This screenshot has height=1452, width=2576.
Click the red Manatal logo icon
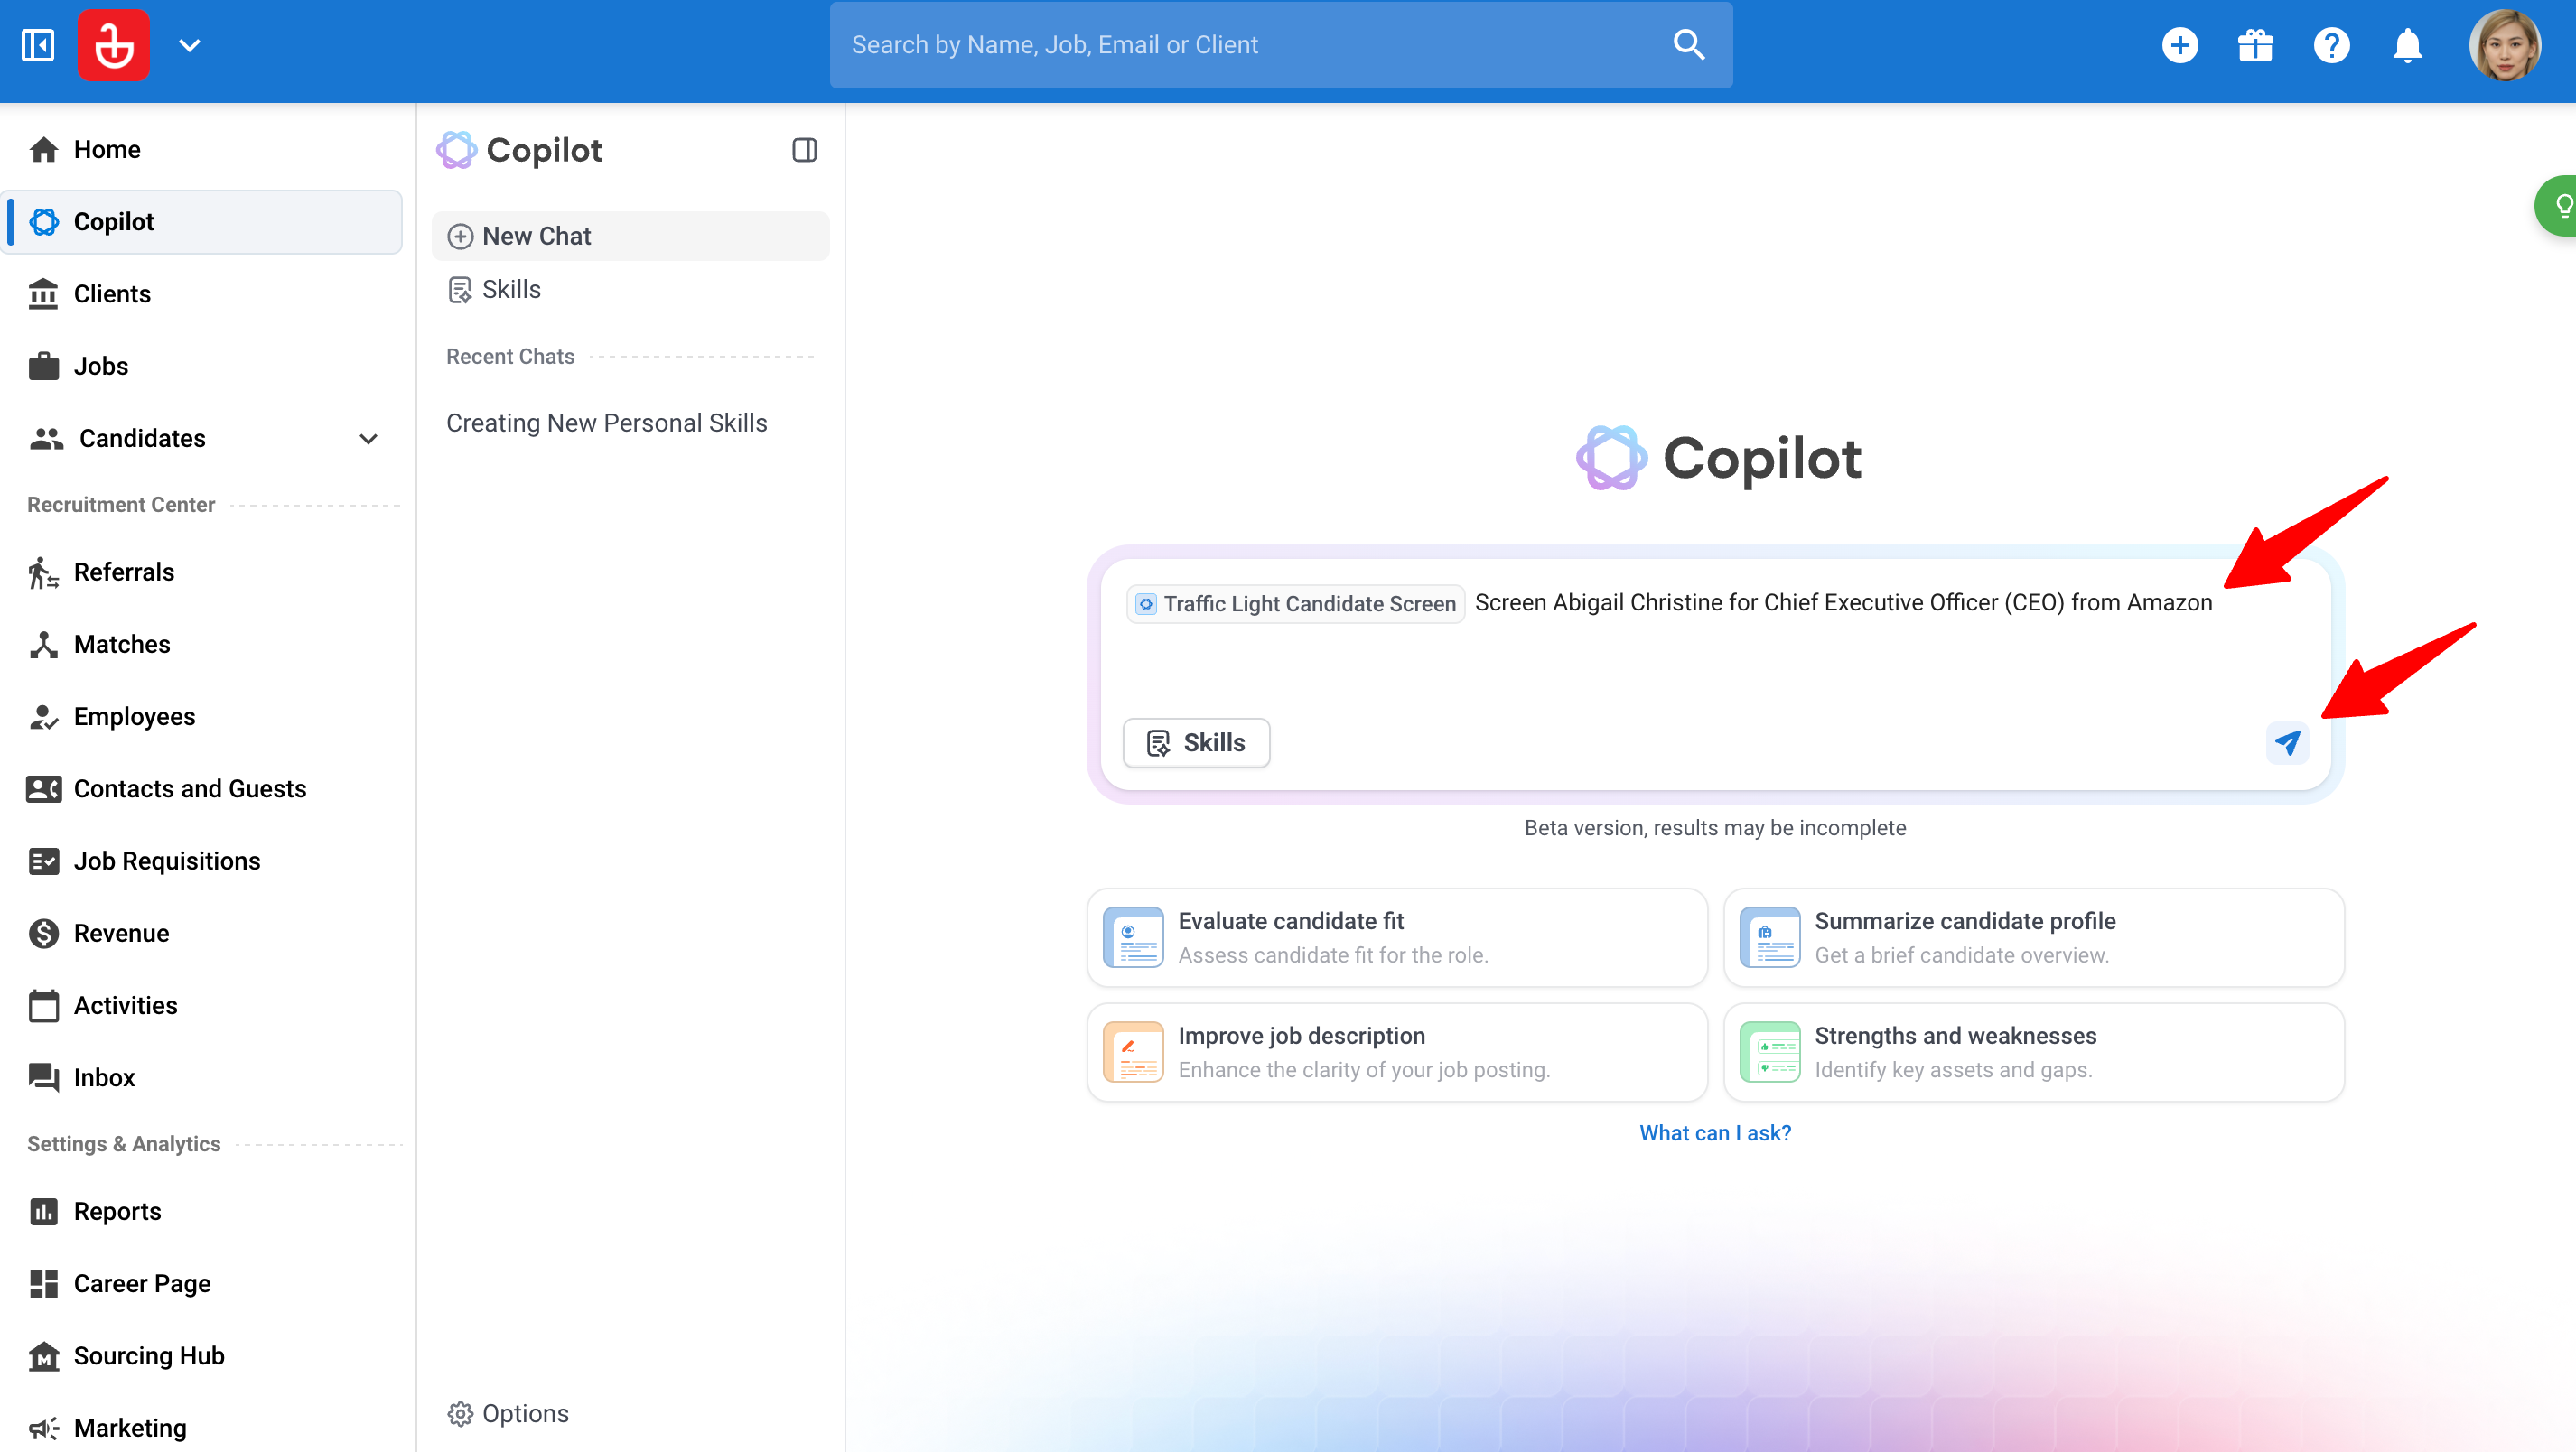113,45
